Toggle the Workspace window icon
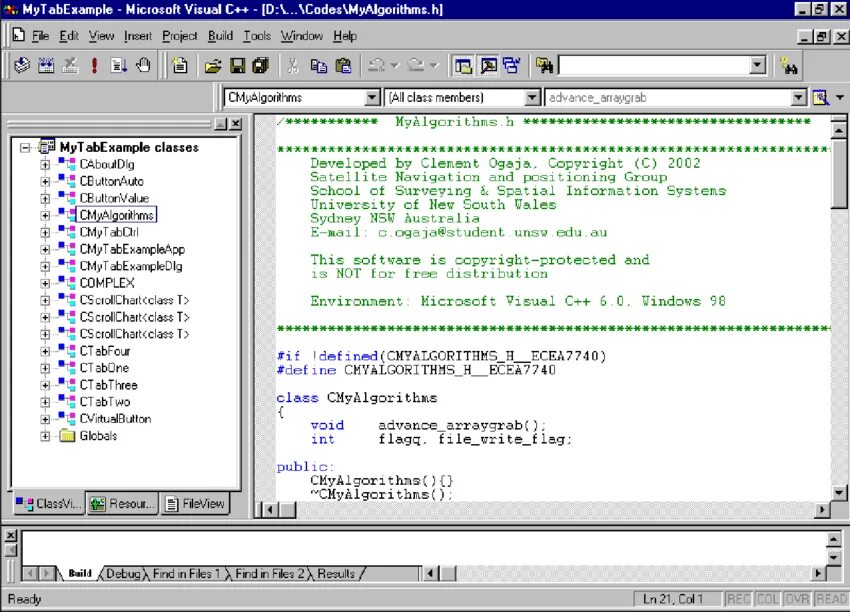 (463, 66)
